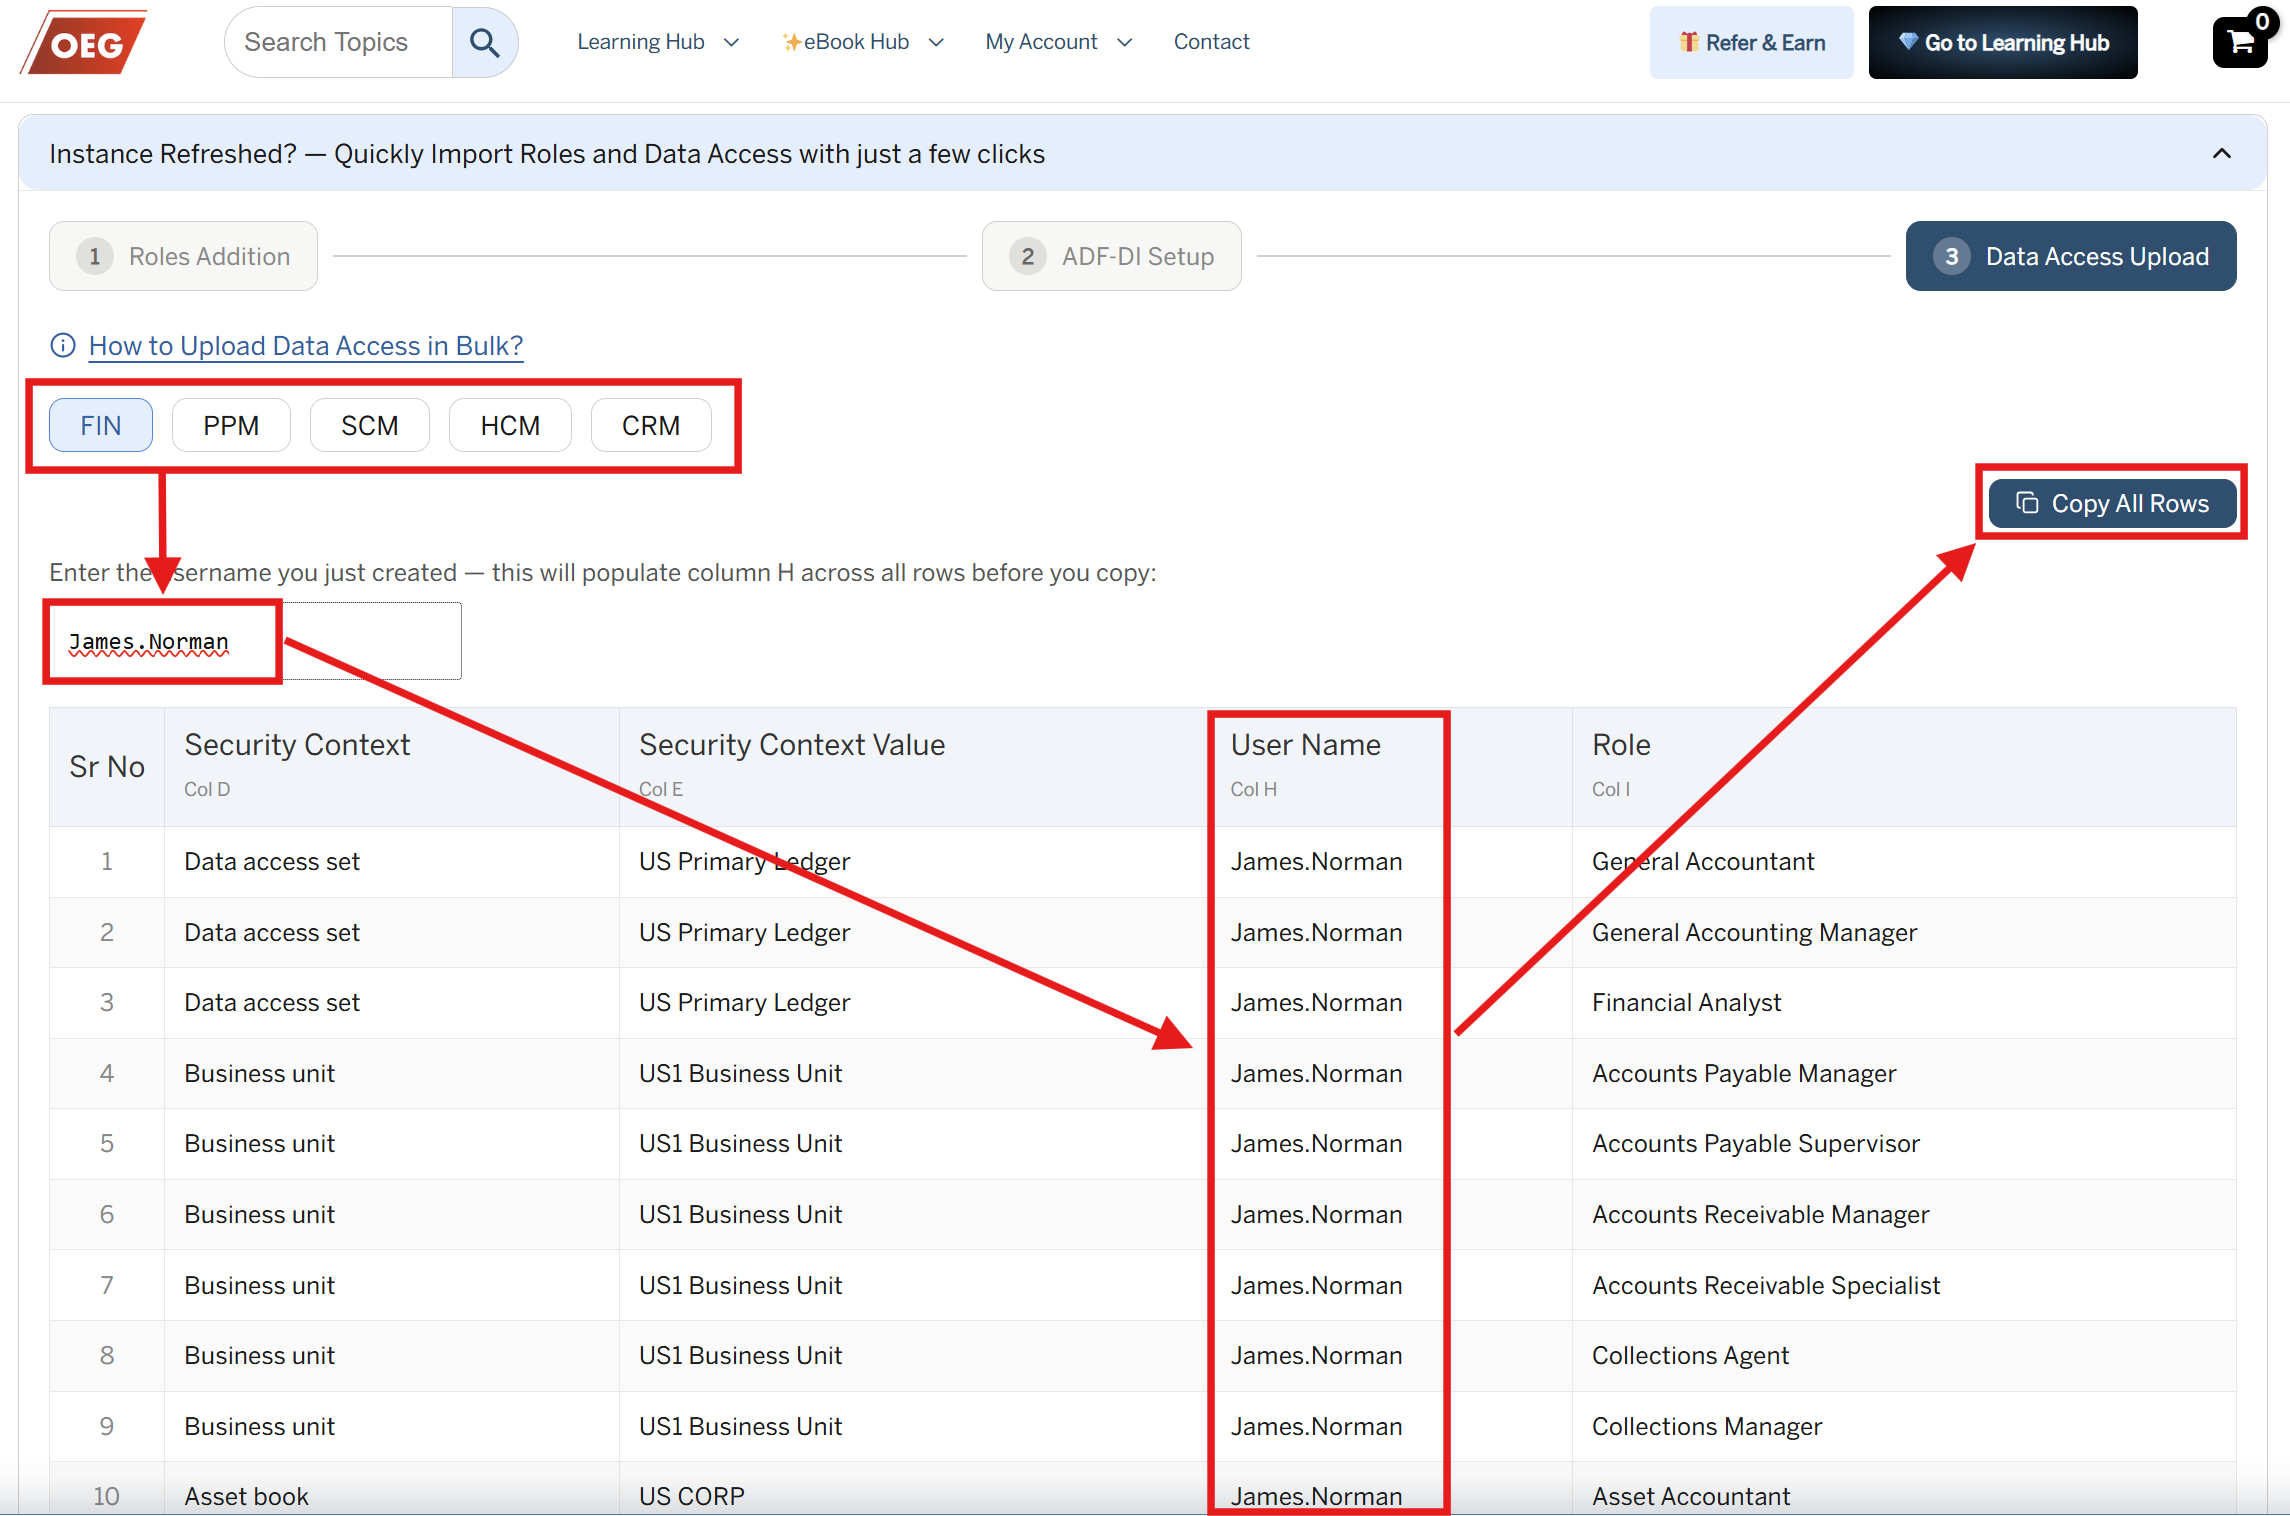The width and height of the screenshot is (2290, 1516).
Task: Expand the My Account dropdown
Action: [1059, 42]
